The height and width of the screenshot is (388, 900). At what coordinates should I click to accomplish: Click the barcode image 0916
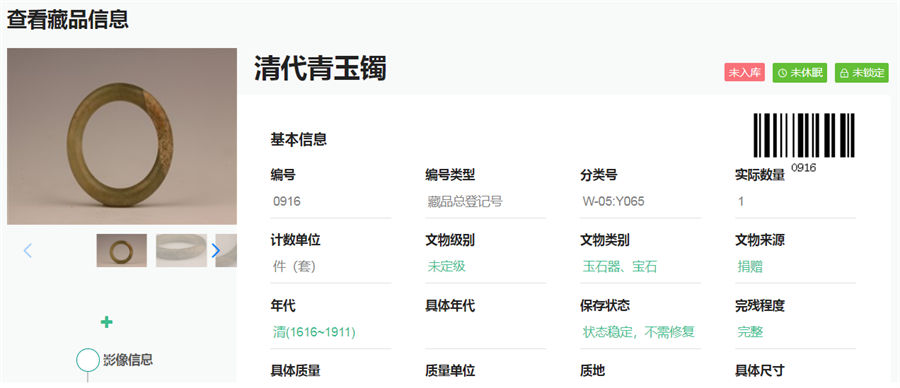804,135
